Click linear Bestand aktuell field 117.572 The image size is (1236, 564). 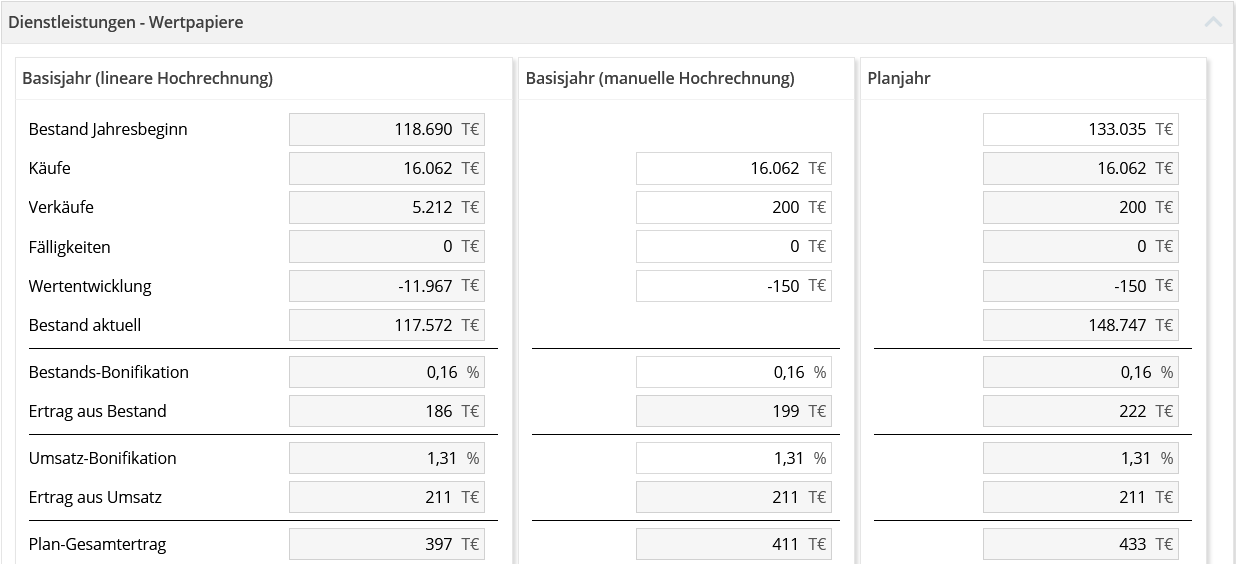386,325
